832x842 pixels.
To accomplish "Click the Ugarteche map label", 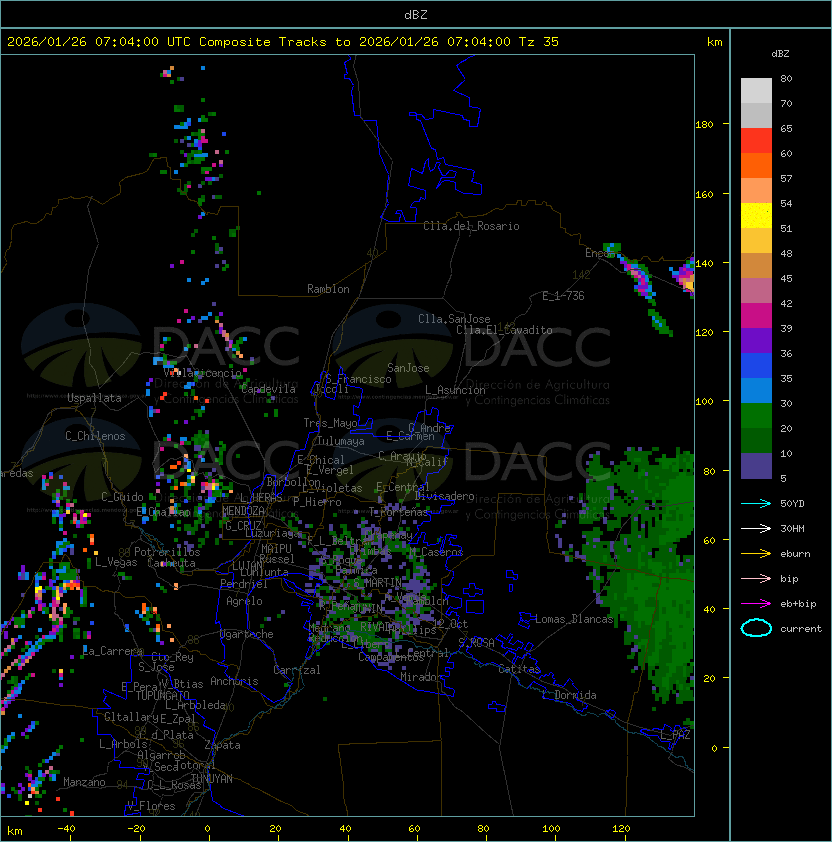I will (246, 634).
